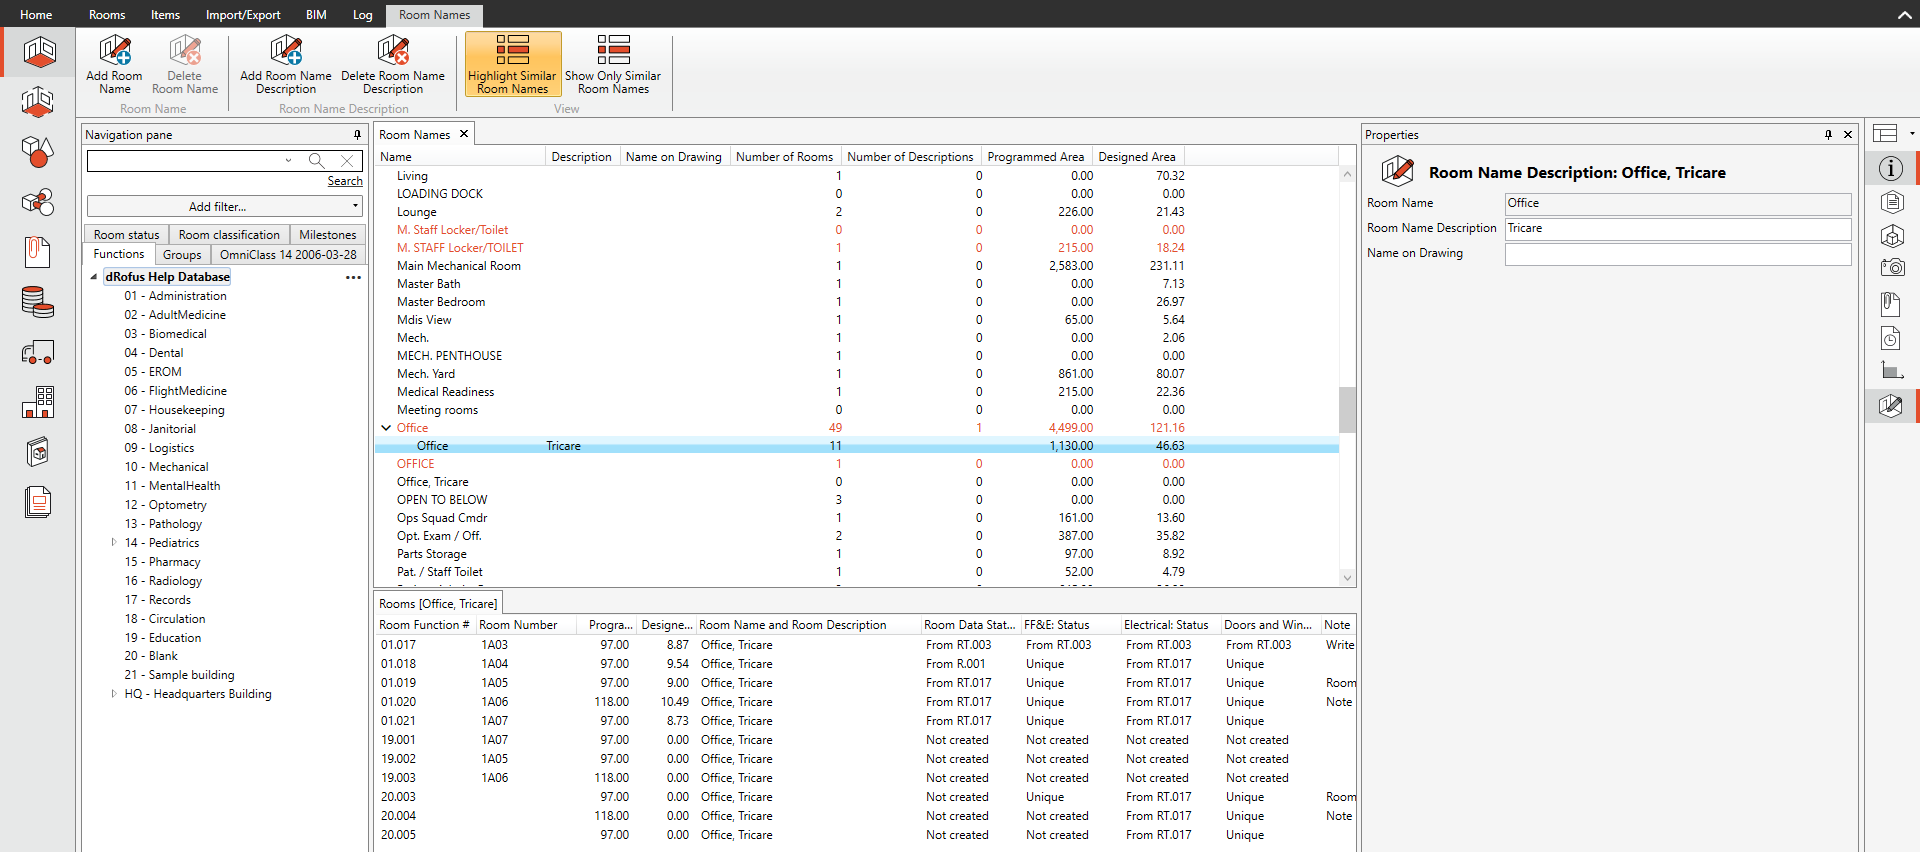Toggle Highlight Similar Room Names
Screen dimensions: 1920x852
point(512,64)
